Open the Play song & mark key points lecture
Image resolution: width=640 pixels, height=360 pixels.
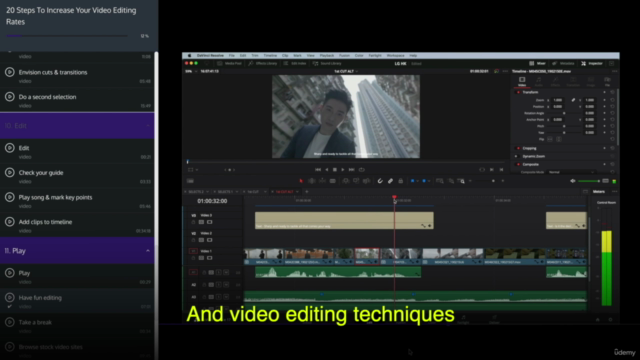77,201
